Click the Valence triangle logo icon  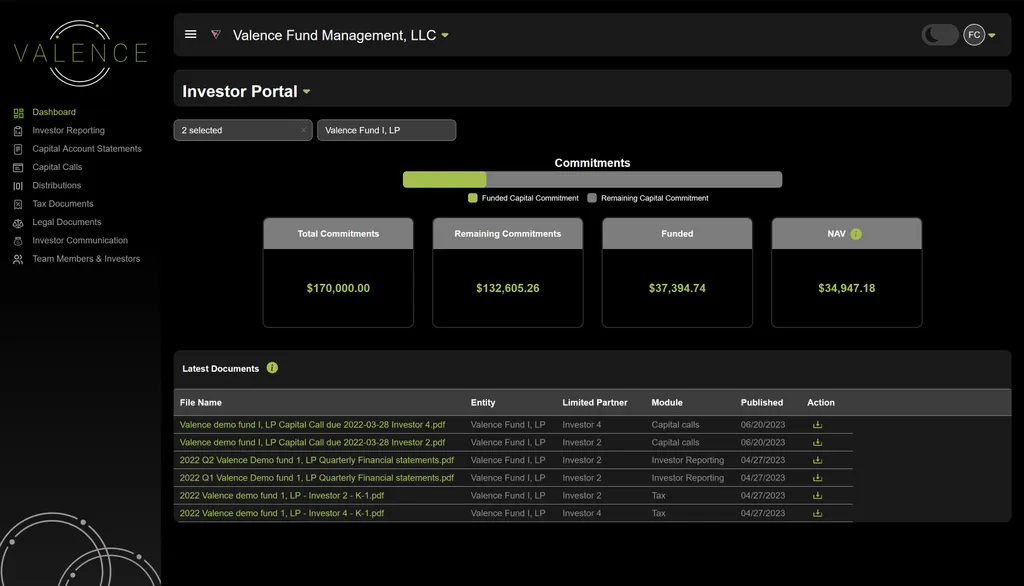tap(216, 35)
